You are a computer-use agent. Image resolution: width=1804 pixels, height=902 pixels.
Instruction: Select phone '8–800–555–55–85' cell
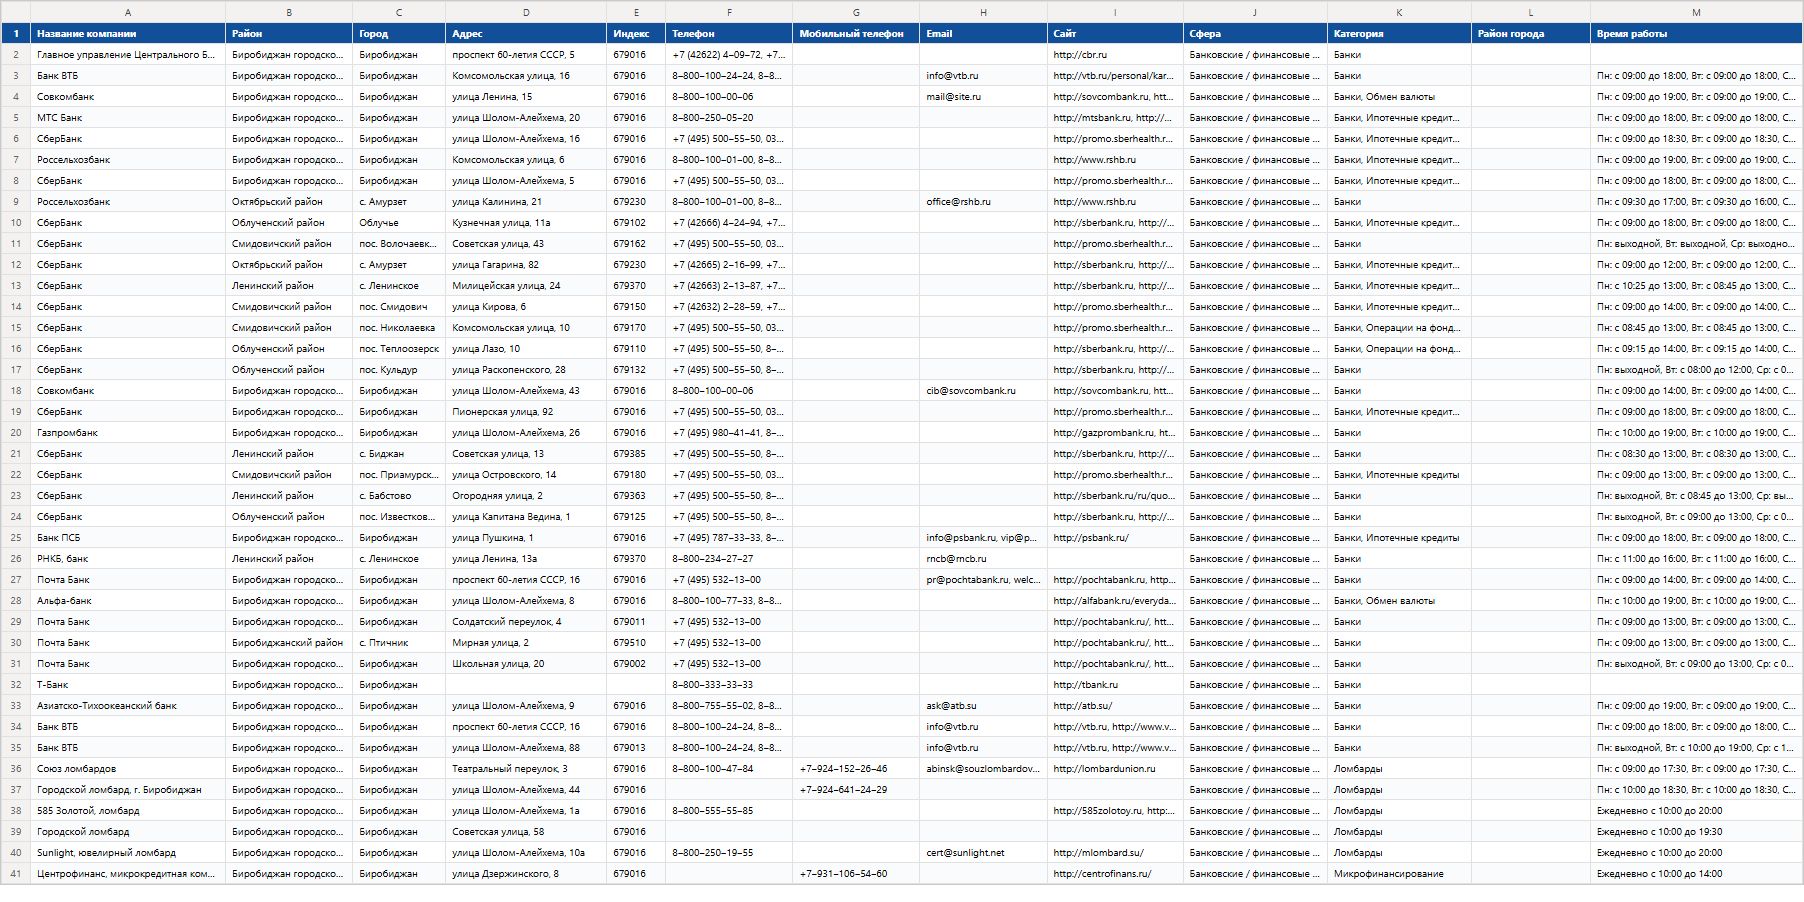pos(729,811)
